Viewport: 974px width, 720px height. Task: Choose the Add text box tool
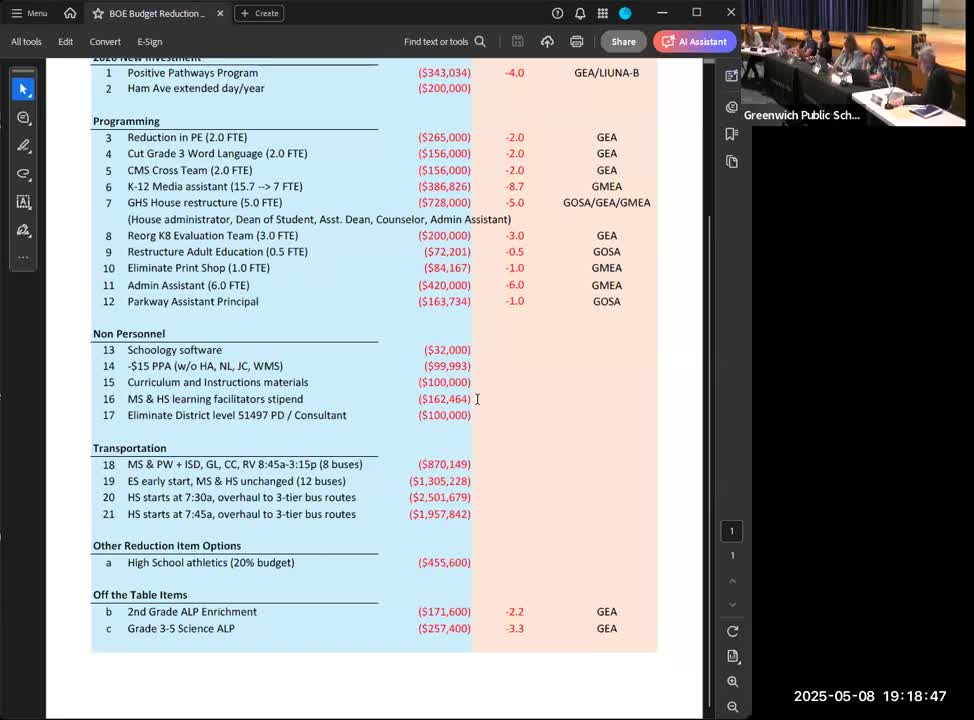23,202
